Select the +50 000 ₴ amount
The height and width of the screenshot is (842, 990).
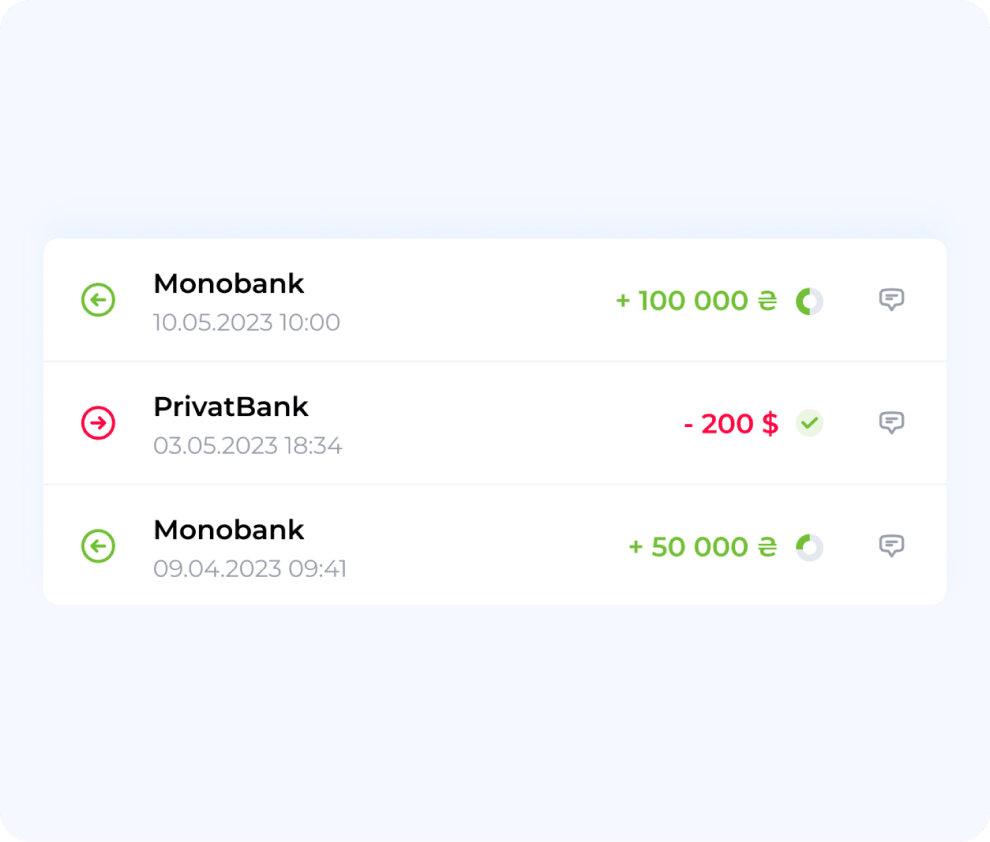(x=701, y=547)
